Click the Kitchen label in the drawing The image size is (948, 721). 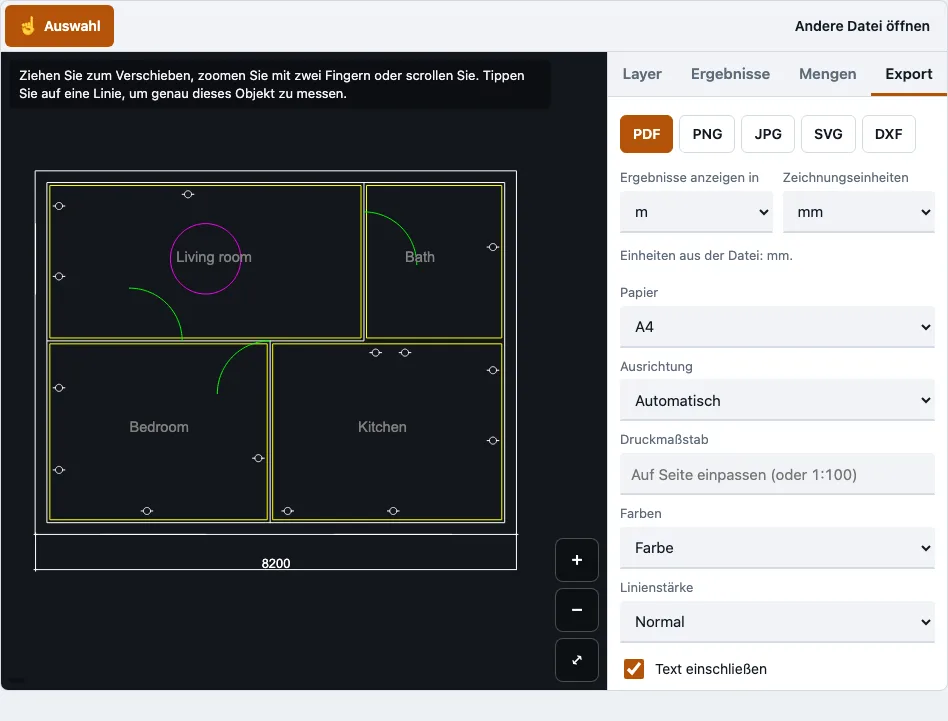(382, 427)
